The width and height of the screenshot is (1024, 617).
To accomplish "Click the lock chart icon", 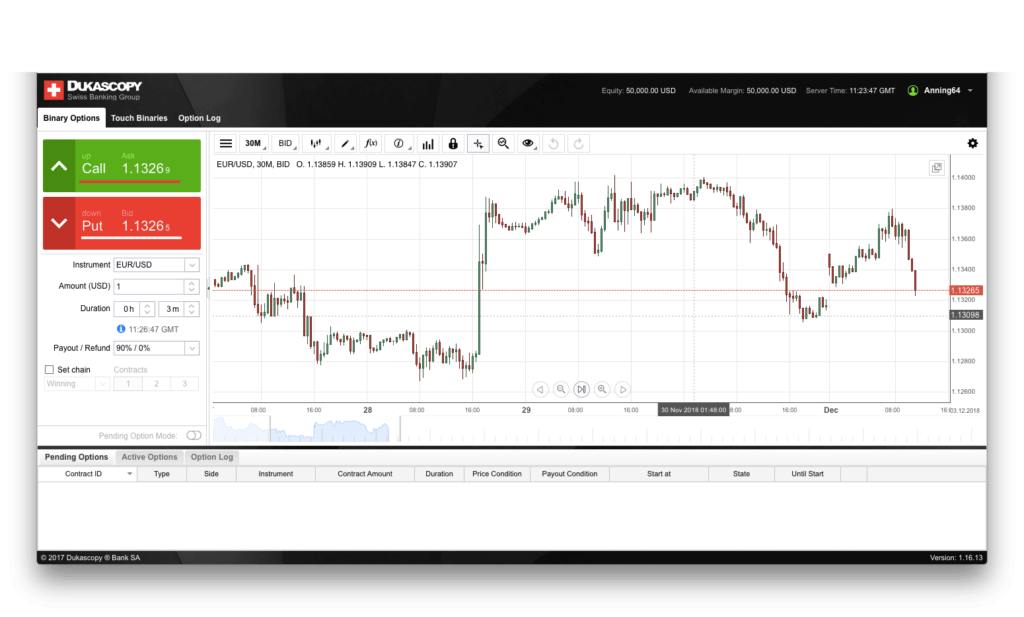I will pyautogui.click(x=453, y=144).
